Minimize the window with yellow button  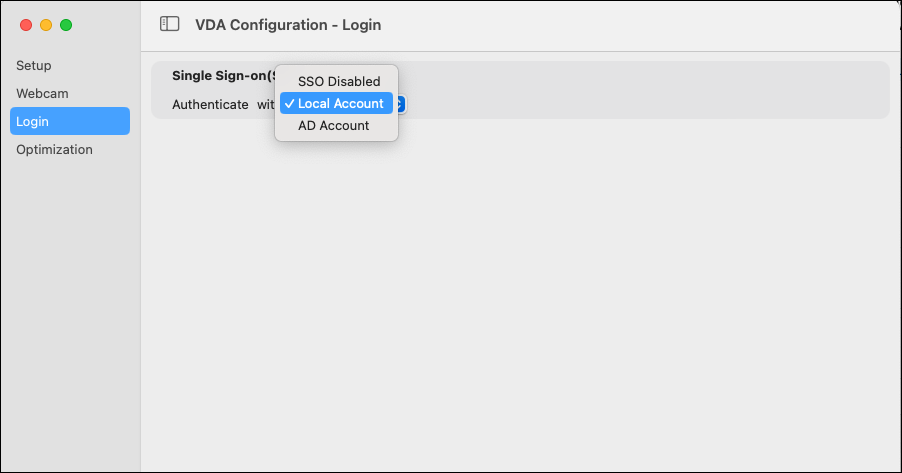pyautogui.click(x=46, y=24)
